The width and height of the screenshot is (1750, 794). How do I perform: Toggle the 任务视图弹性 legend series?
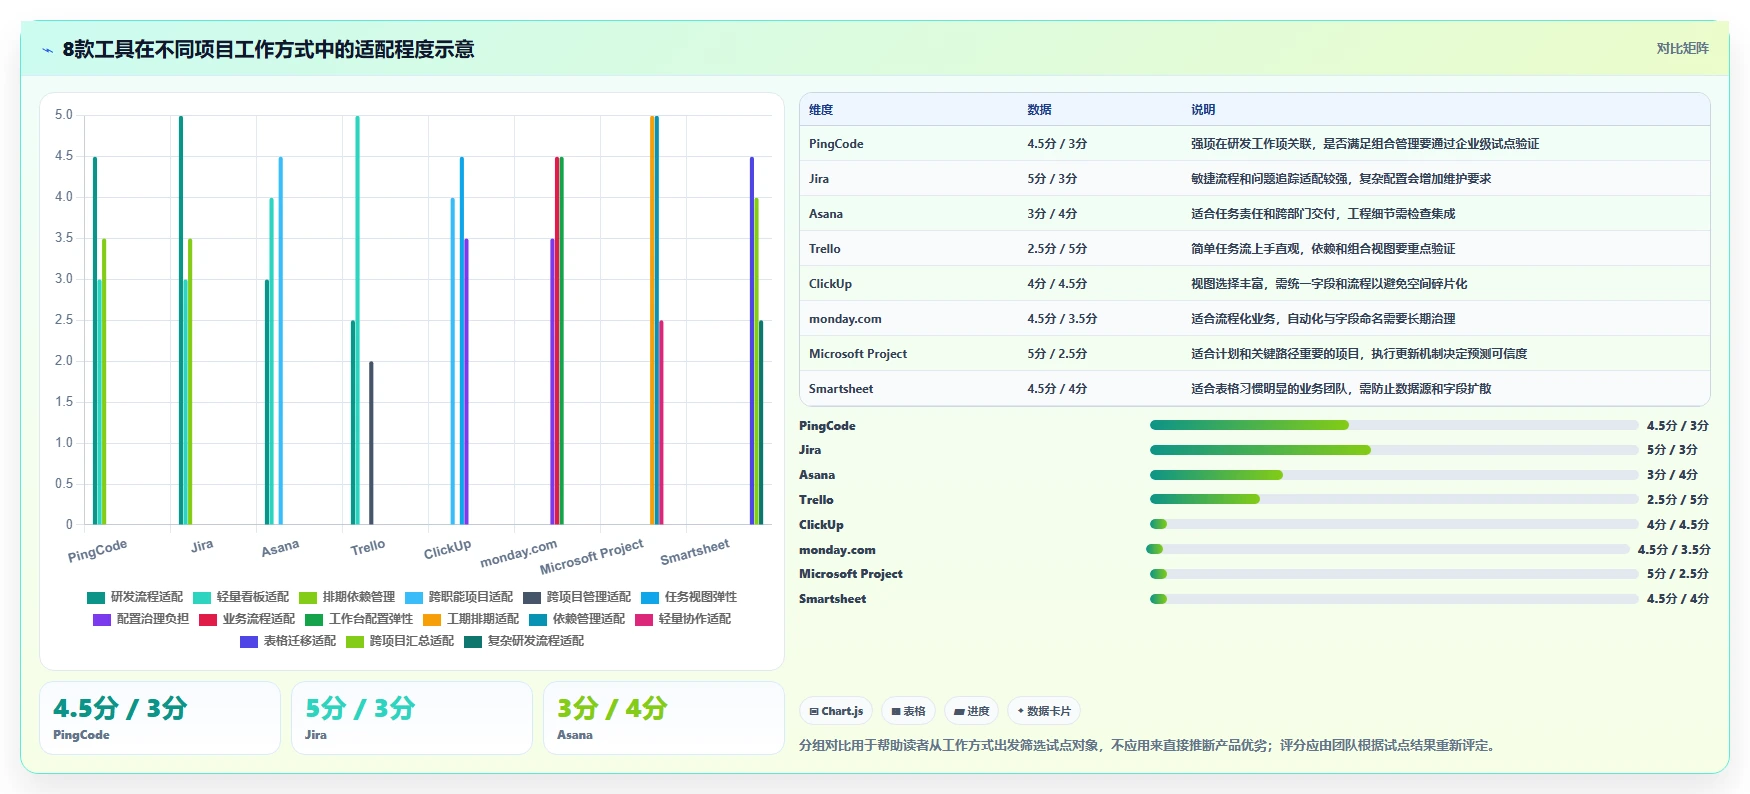689,597
